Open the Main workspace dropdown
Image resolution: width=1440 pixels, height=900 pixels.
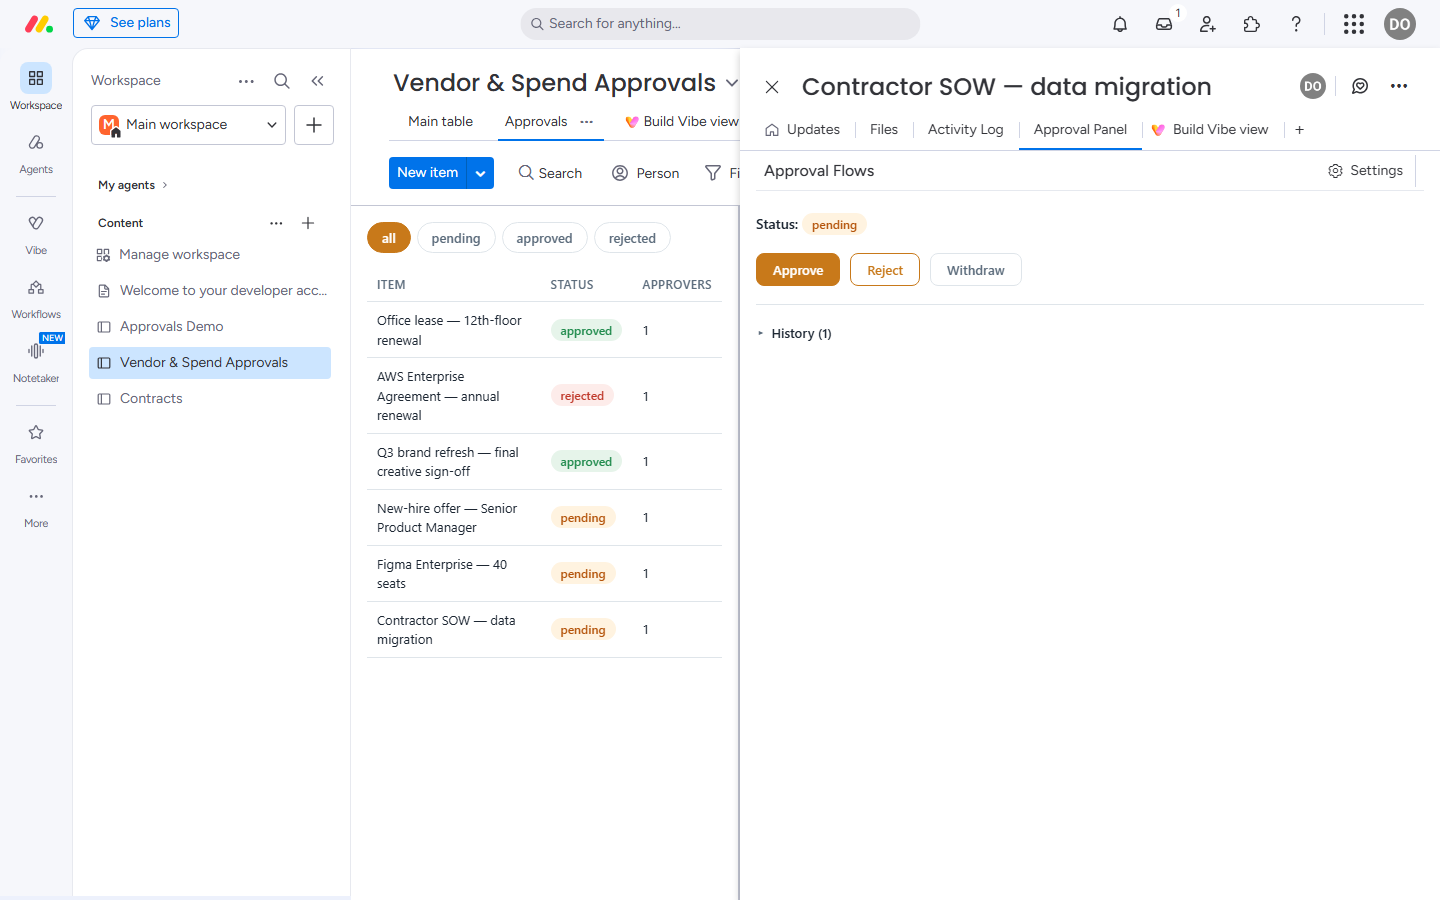pos(188,125)
